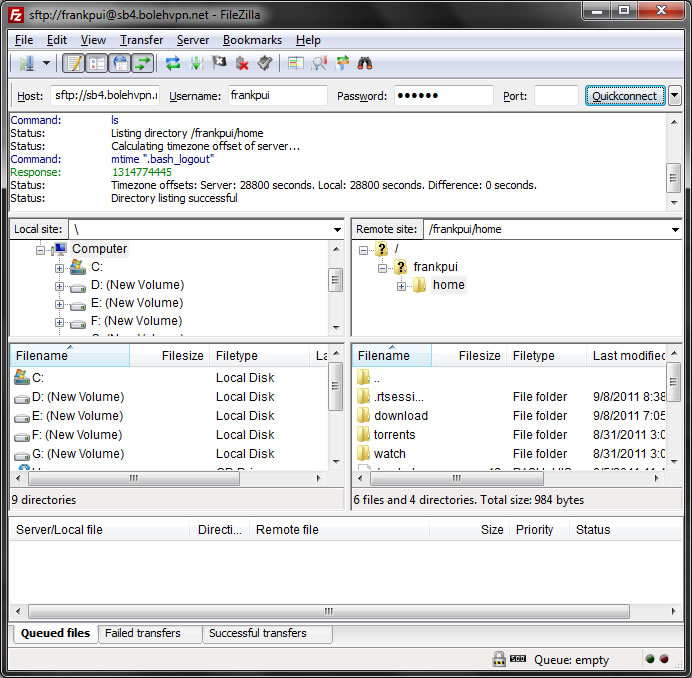Viewport: 692px width, 678px height.
Task: Click the Username input field
Action: 278,95
